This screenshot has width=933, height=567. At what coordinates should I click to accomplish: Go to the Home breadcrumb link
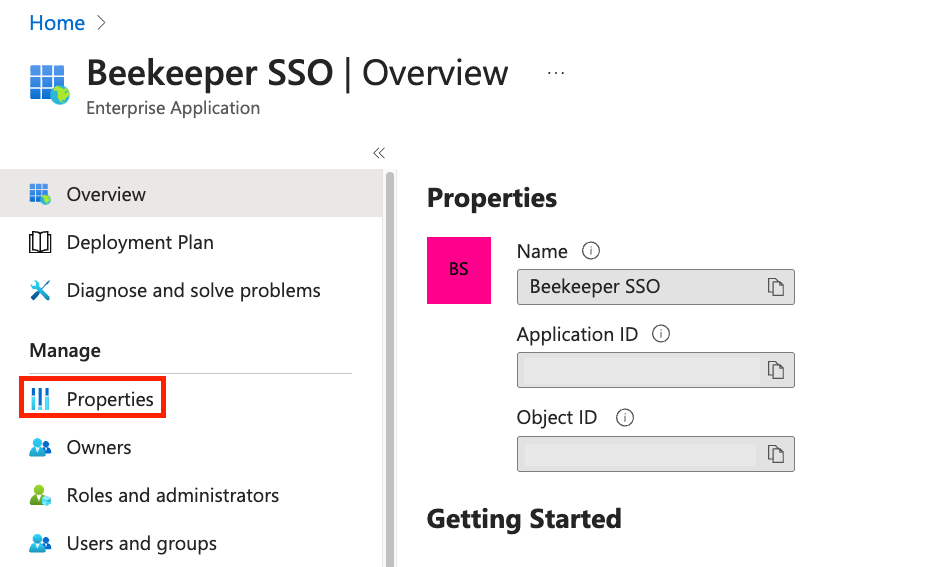[x=57, y=23]
